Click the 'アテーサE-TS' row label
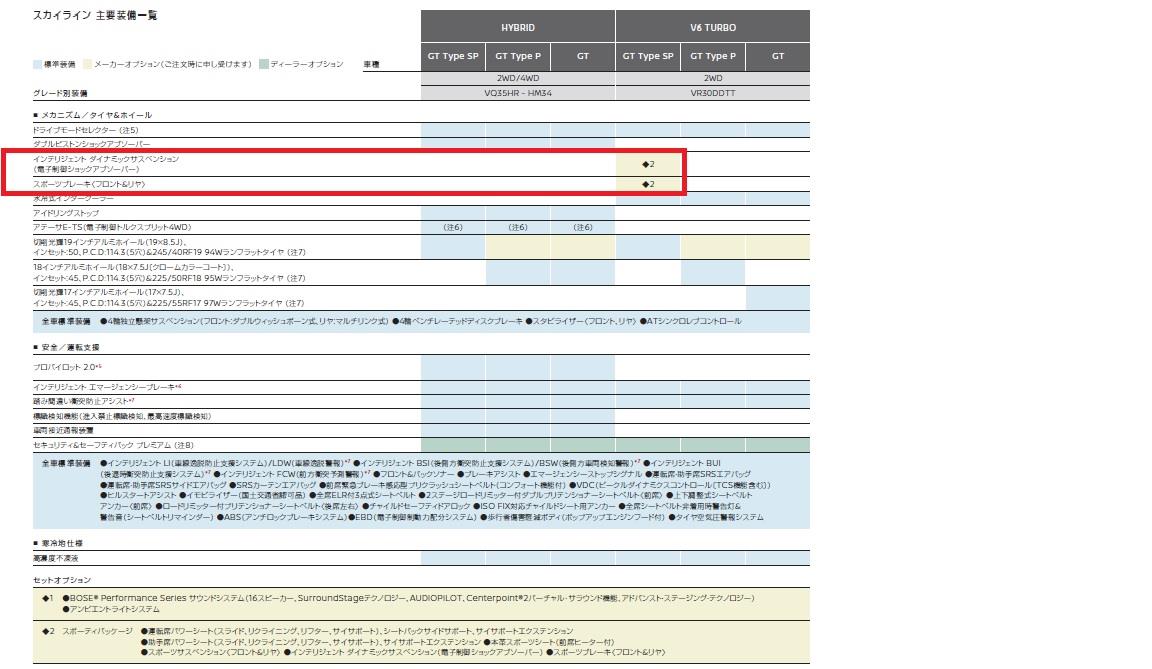 [x=112, y=228]
